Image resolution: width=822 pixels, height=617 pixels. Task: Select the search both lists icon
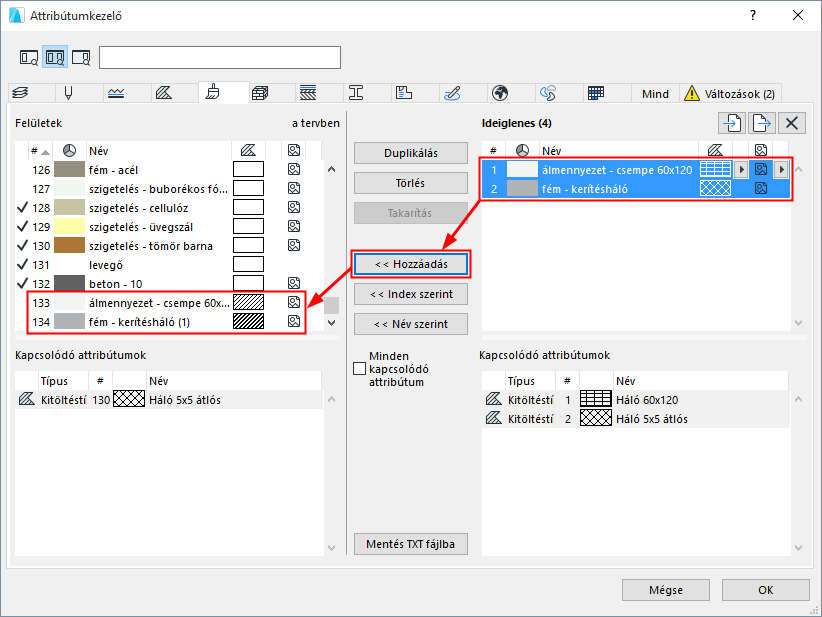point(55,57)
